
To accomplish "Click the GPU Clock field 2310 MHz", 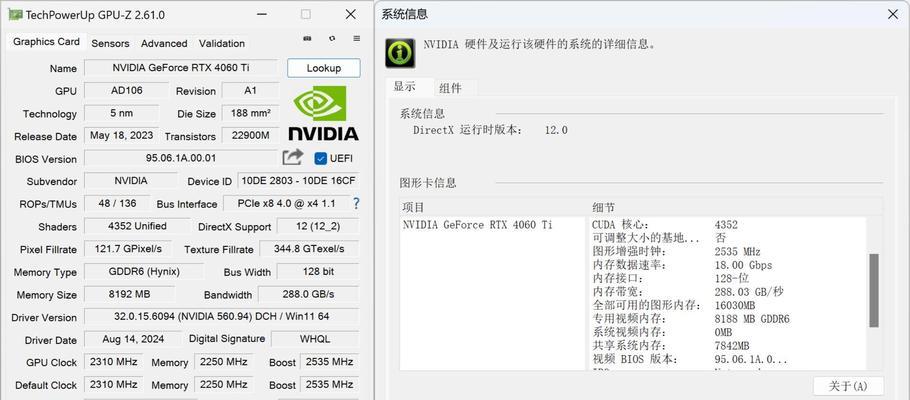I will [114, 362].
